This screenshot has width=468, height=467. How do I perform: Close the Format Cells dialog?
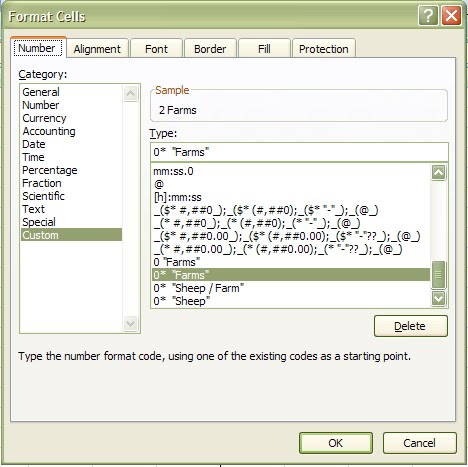(451, 16)
